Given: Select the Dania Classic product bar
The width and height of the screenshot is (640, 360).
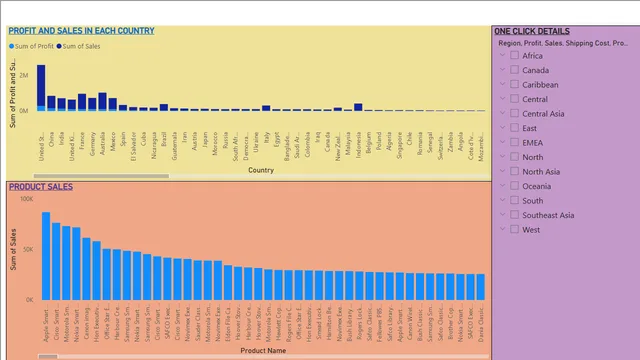Looking at the screenshot, I should pyautogui.click(x=480, y=287).
